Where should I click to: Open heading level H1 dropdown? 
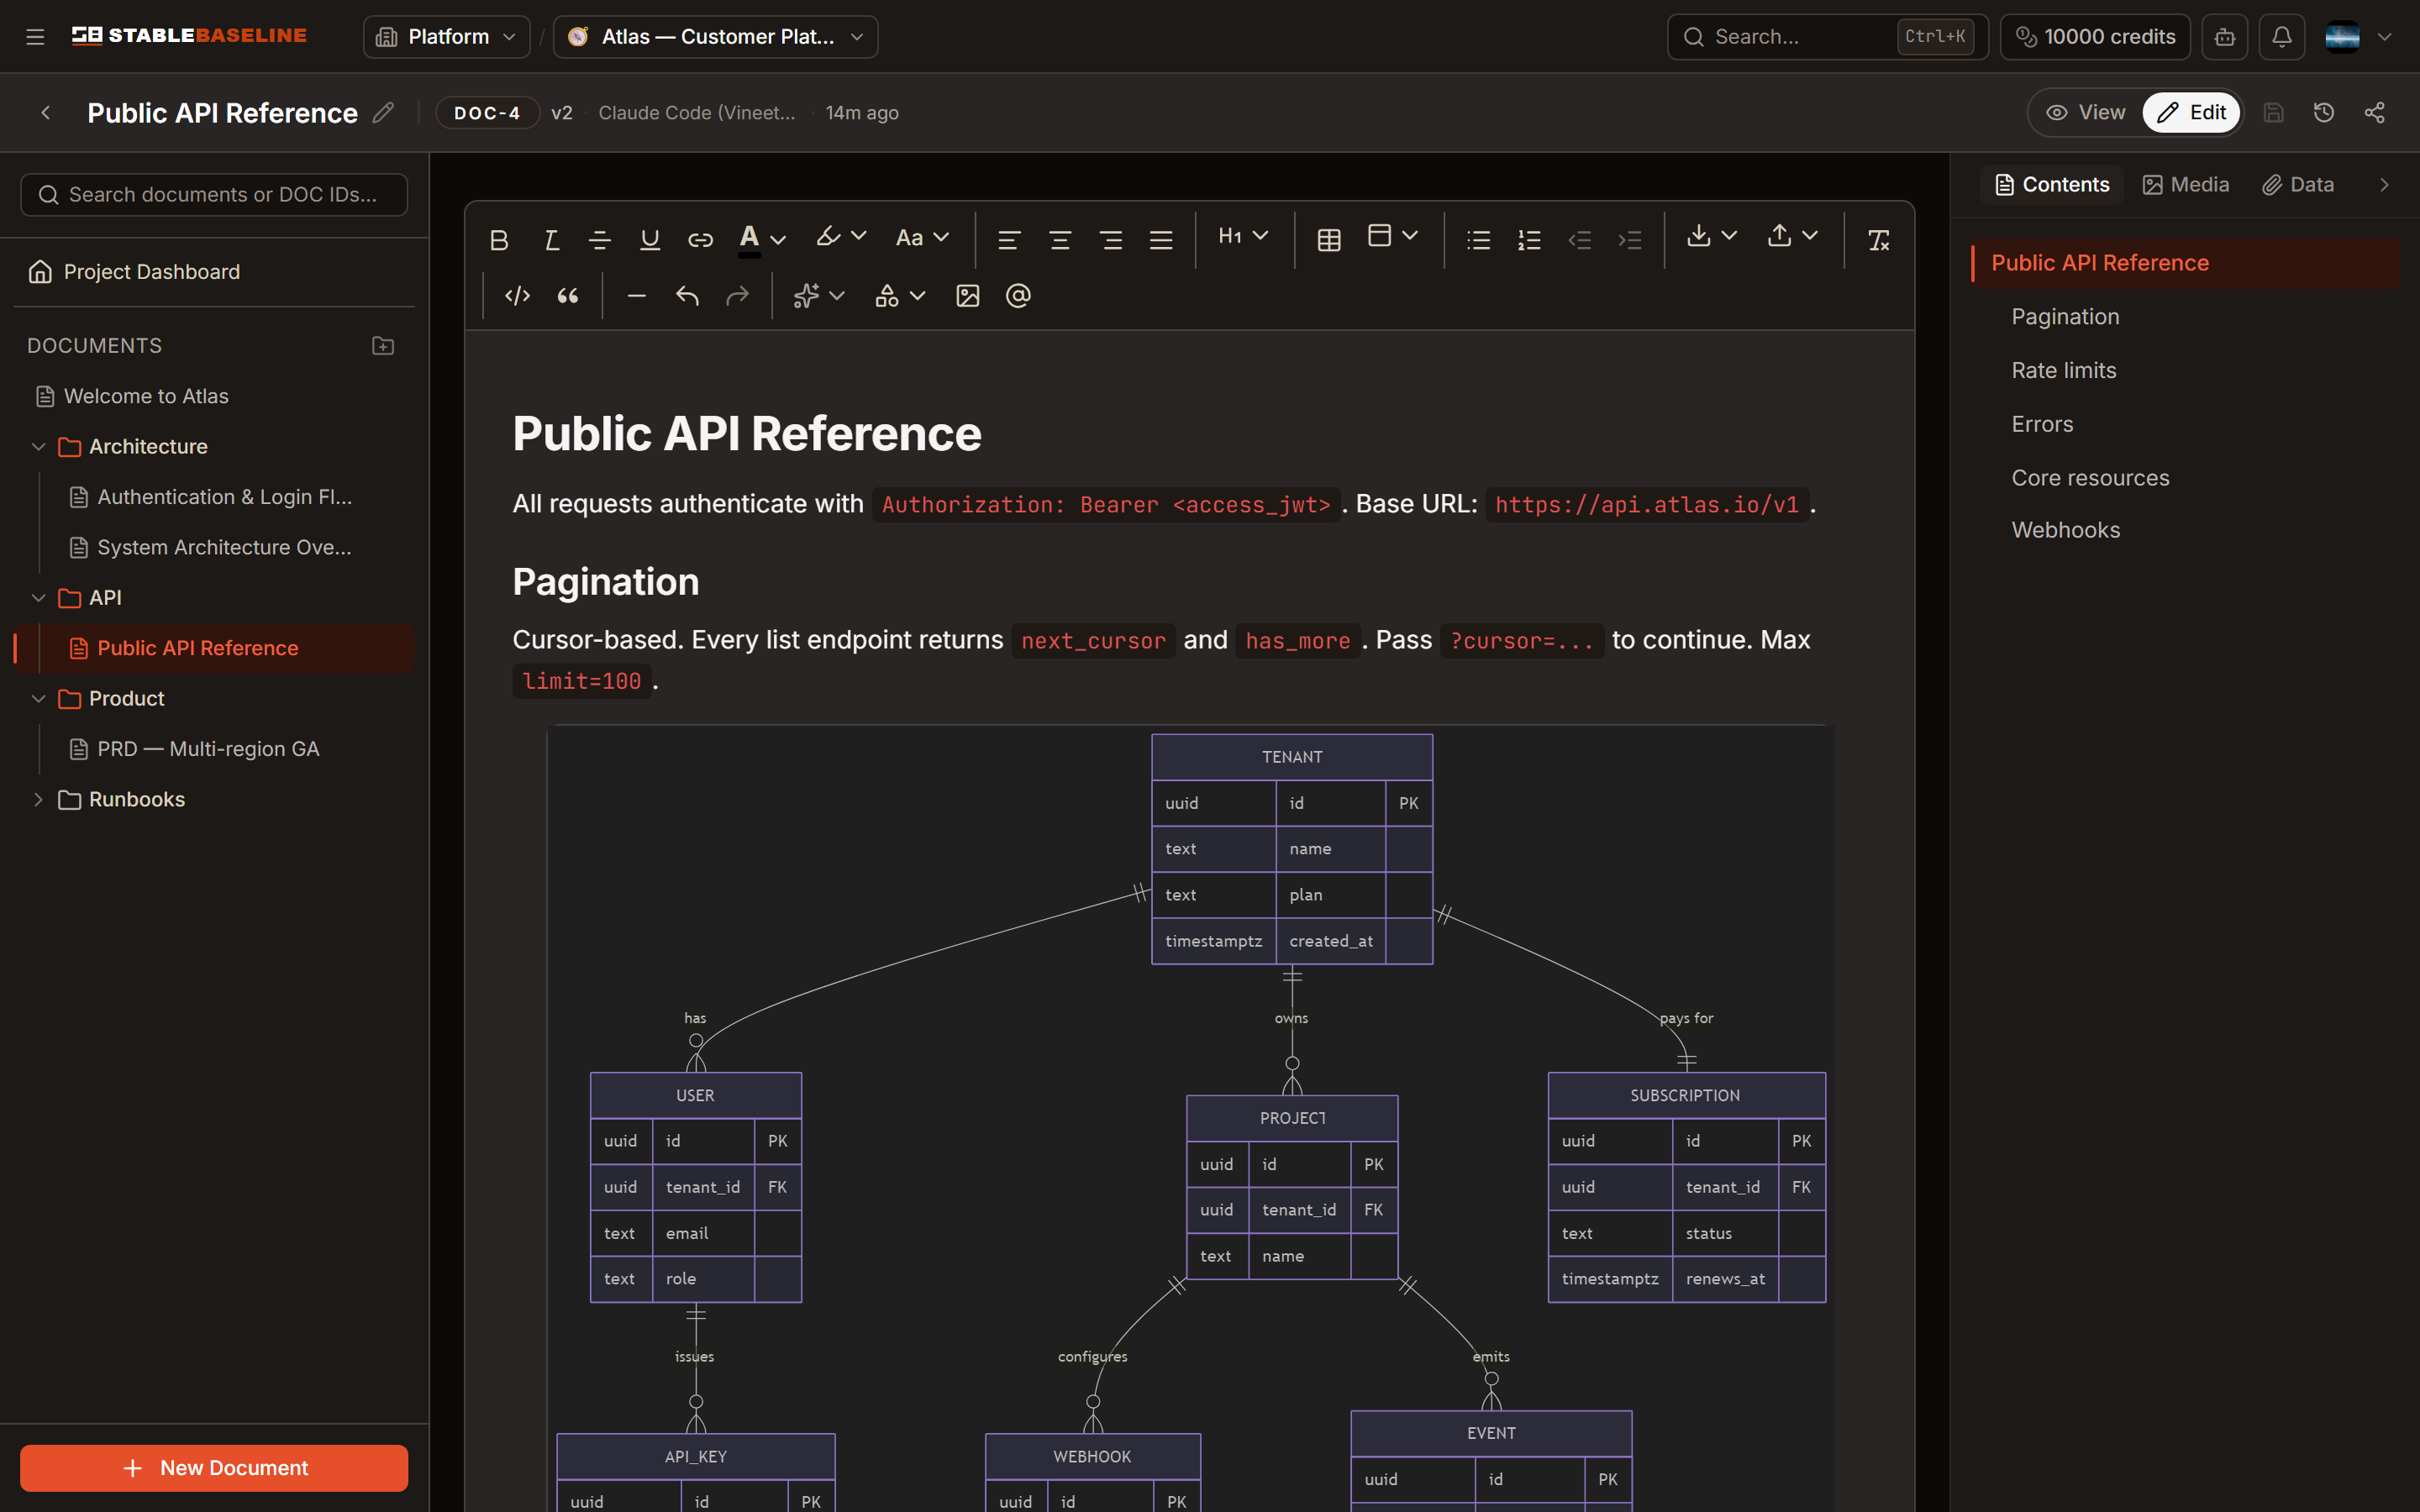[x=1244, y=236]
